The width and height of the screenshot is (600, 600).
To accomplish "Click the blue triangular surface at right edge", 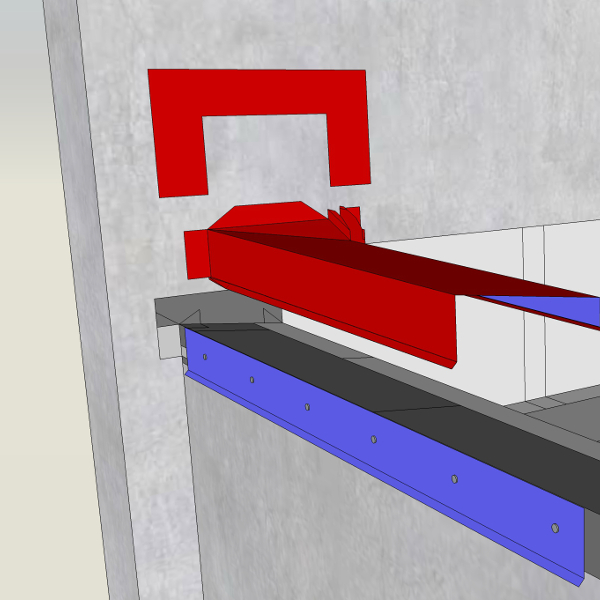I will pyautogui.click(x=560, y=311).
